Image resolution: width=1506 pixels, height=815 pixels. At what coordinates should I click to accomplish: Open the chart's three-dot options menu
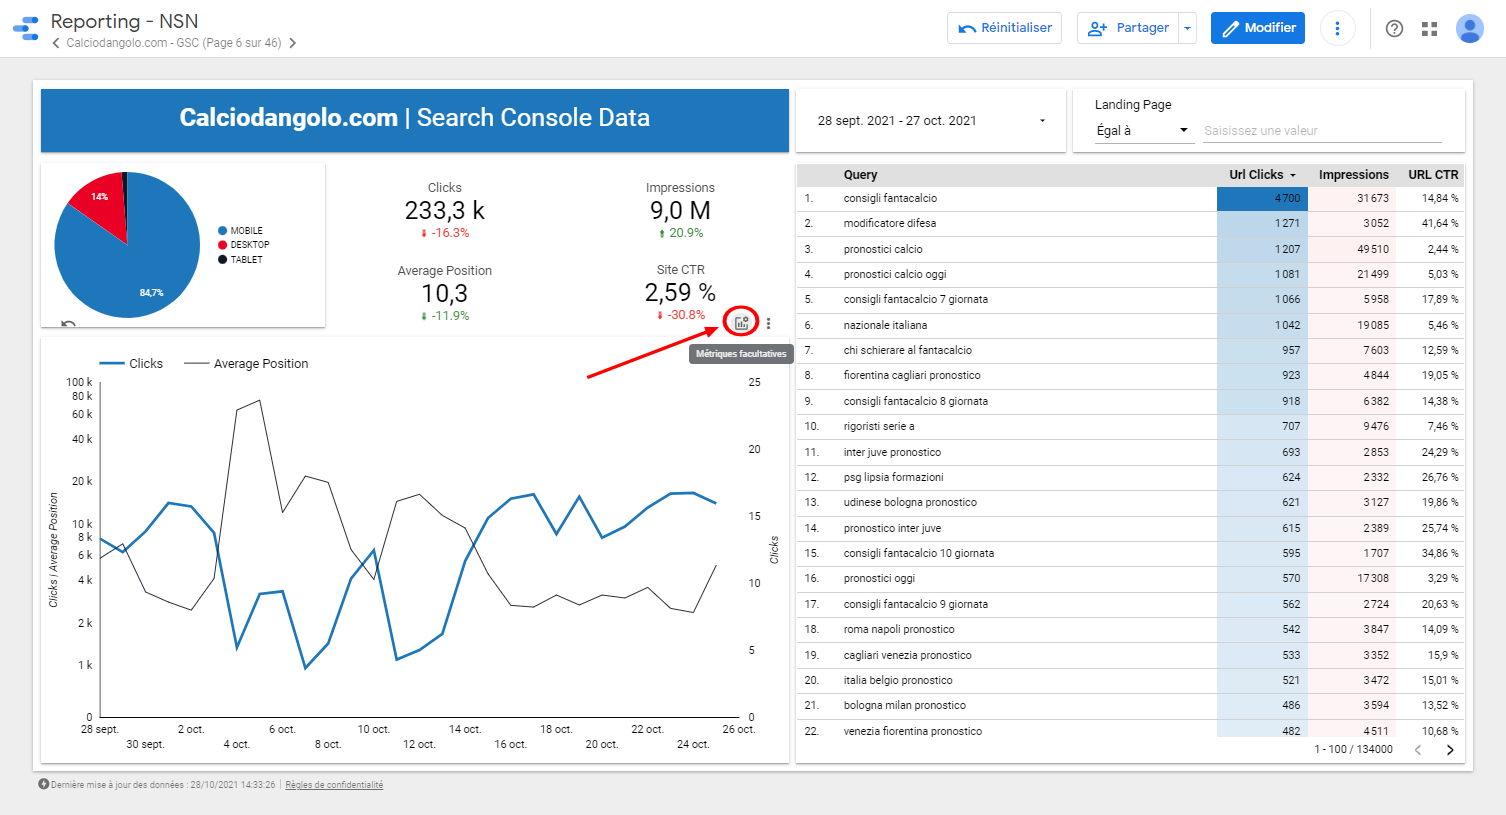tap(768, 323)
